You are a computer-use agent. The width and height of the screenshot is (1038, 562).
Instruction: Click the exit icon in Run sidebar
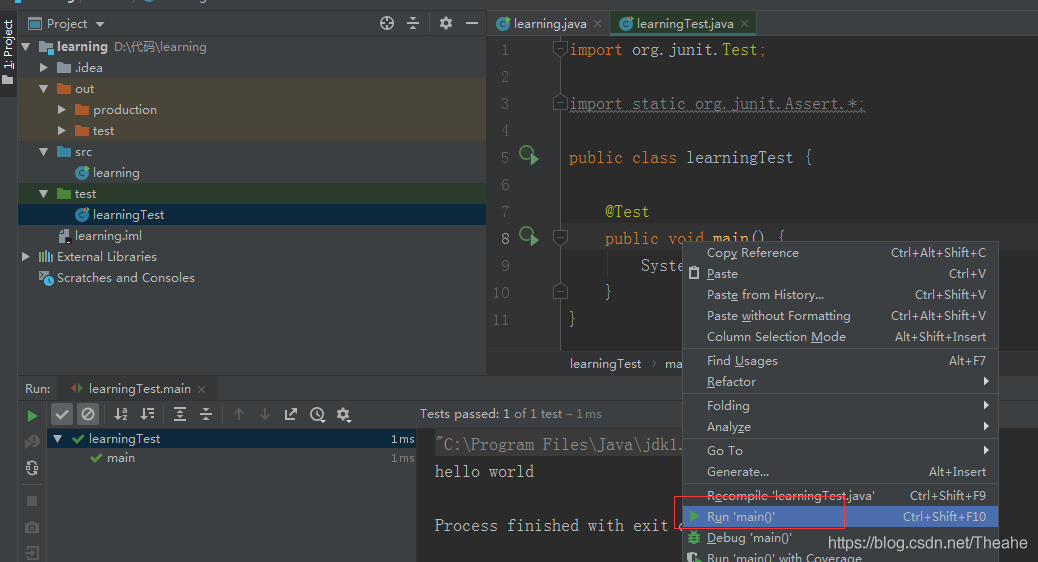tap(32, 553)
